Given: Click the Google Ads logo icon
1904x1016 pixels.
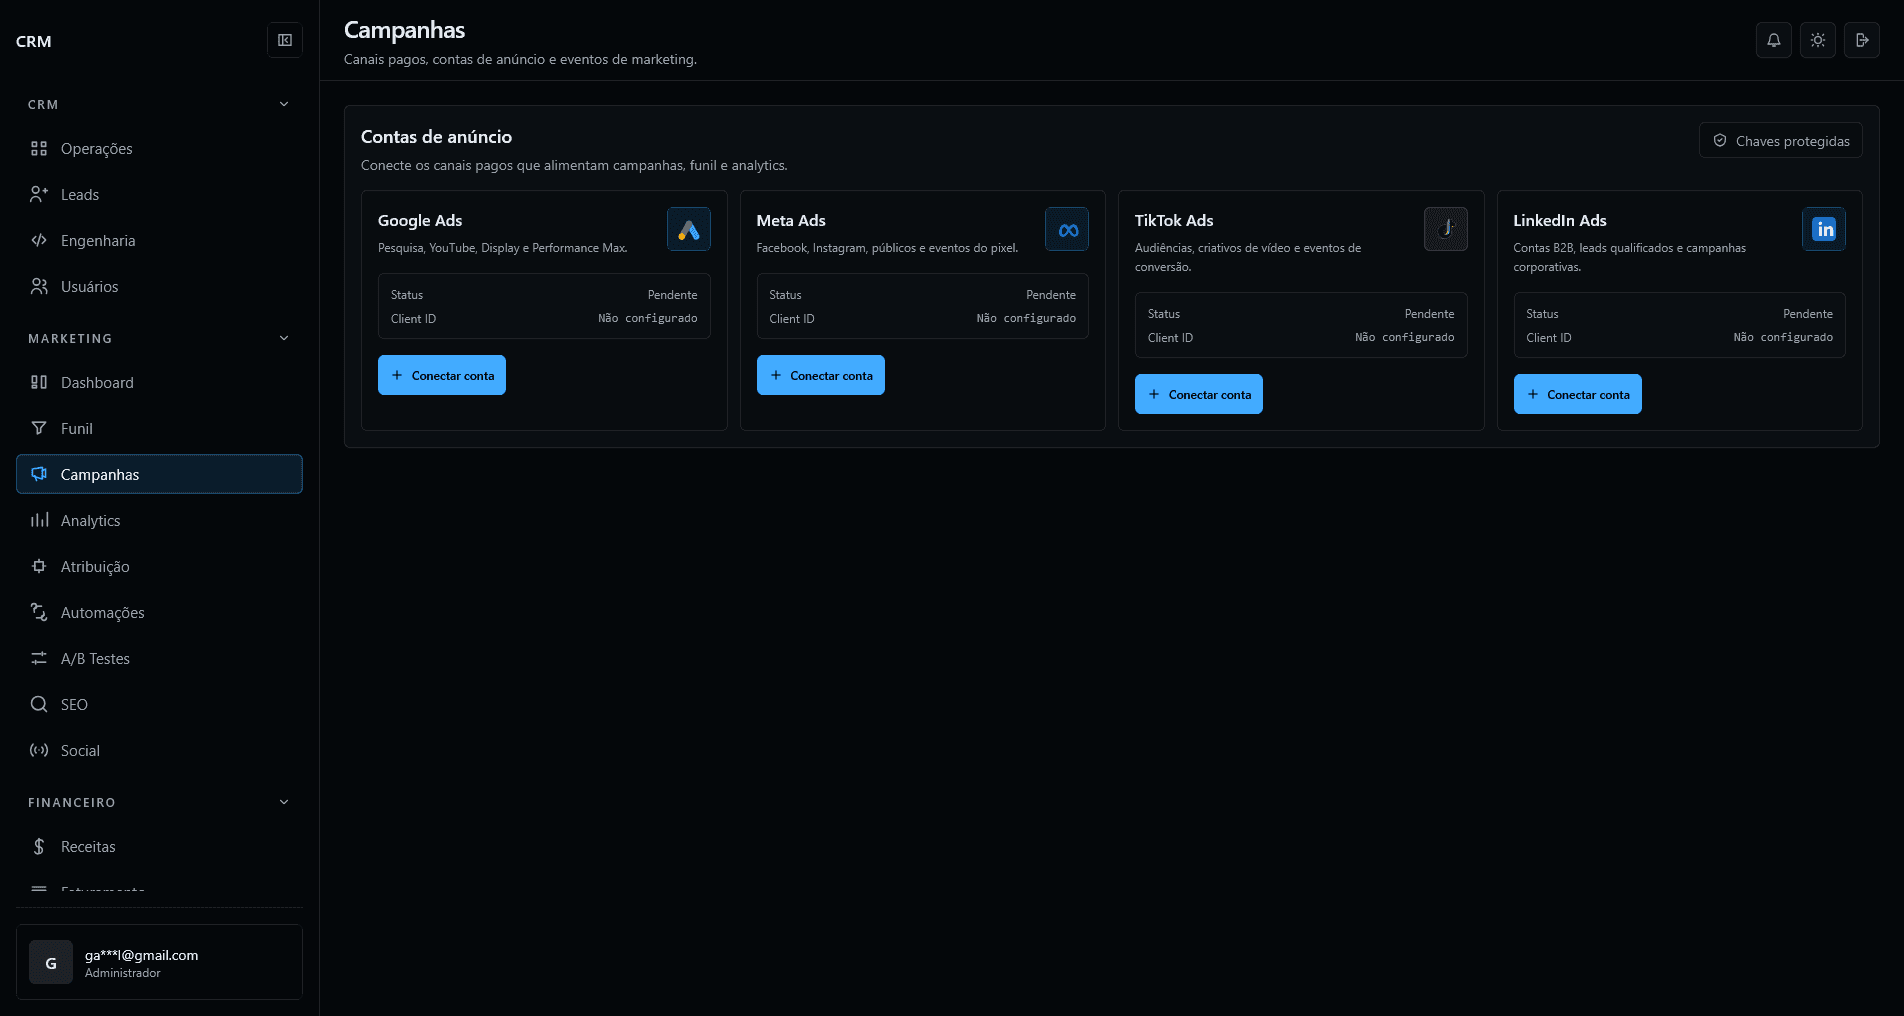Looking at the screenshot, I should click(x=689, y=230).
